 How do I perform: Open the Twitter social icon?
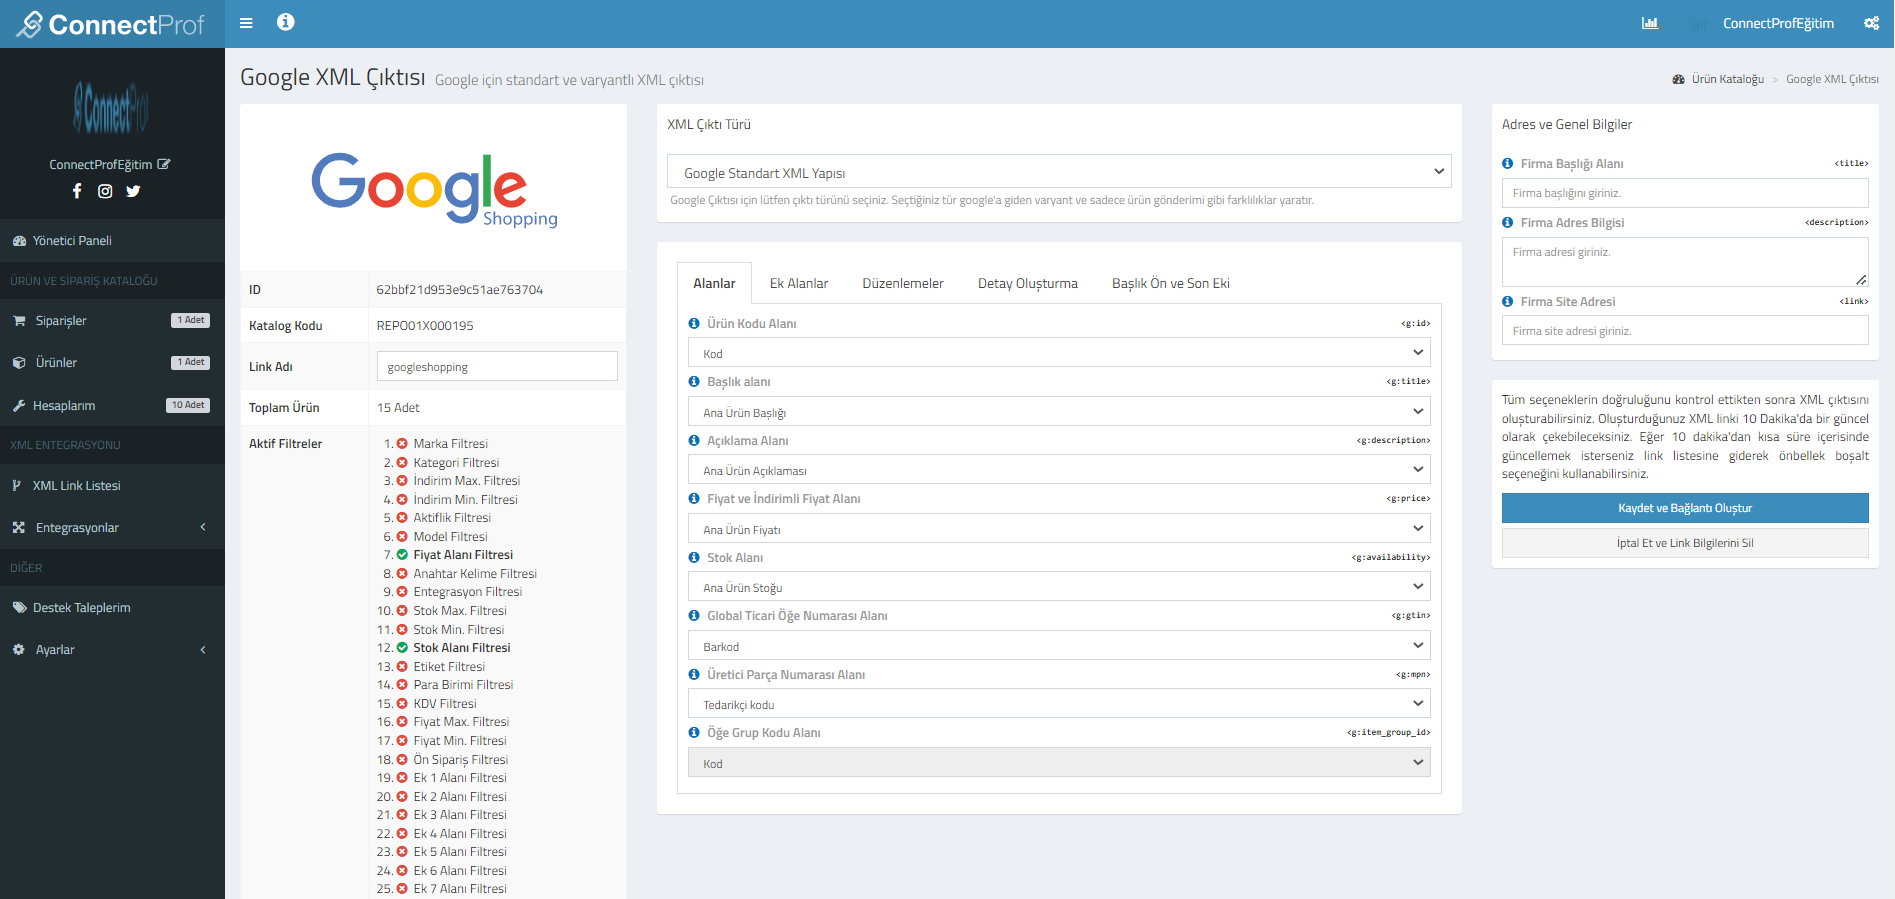pos(133,191)
